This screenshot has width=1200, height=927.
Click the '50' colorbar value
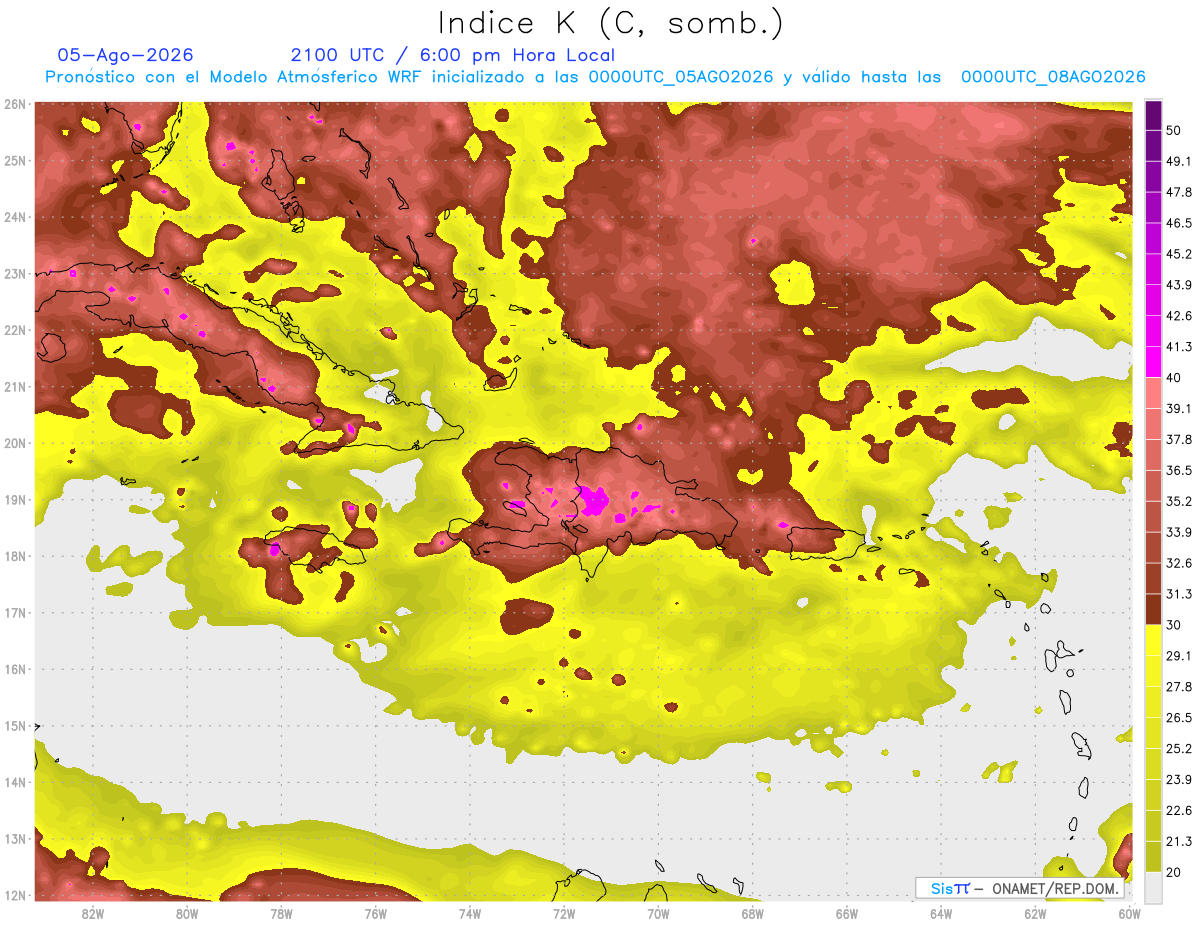point(1174,130)
